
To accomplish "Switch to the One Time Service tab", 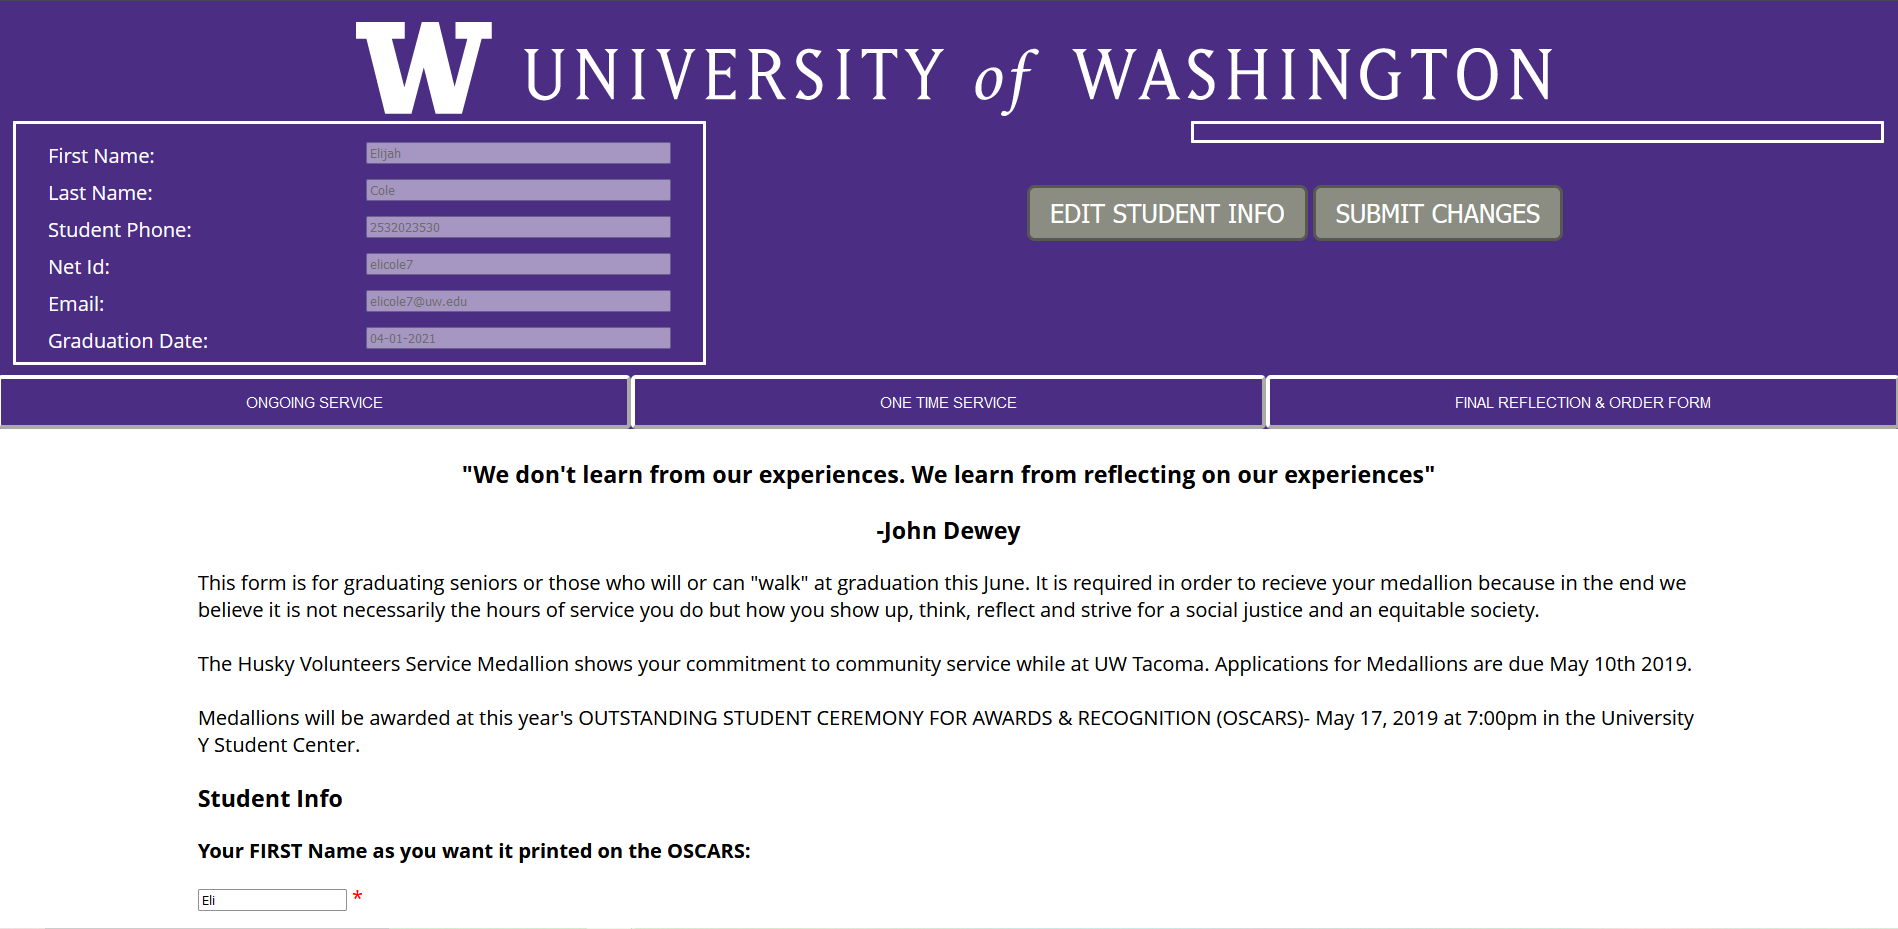I will 948,403.
